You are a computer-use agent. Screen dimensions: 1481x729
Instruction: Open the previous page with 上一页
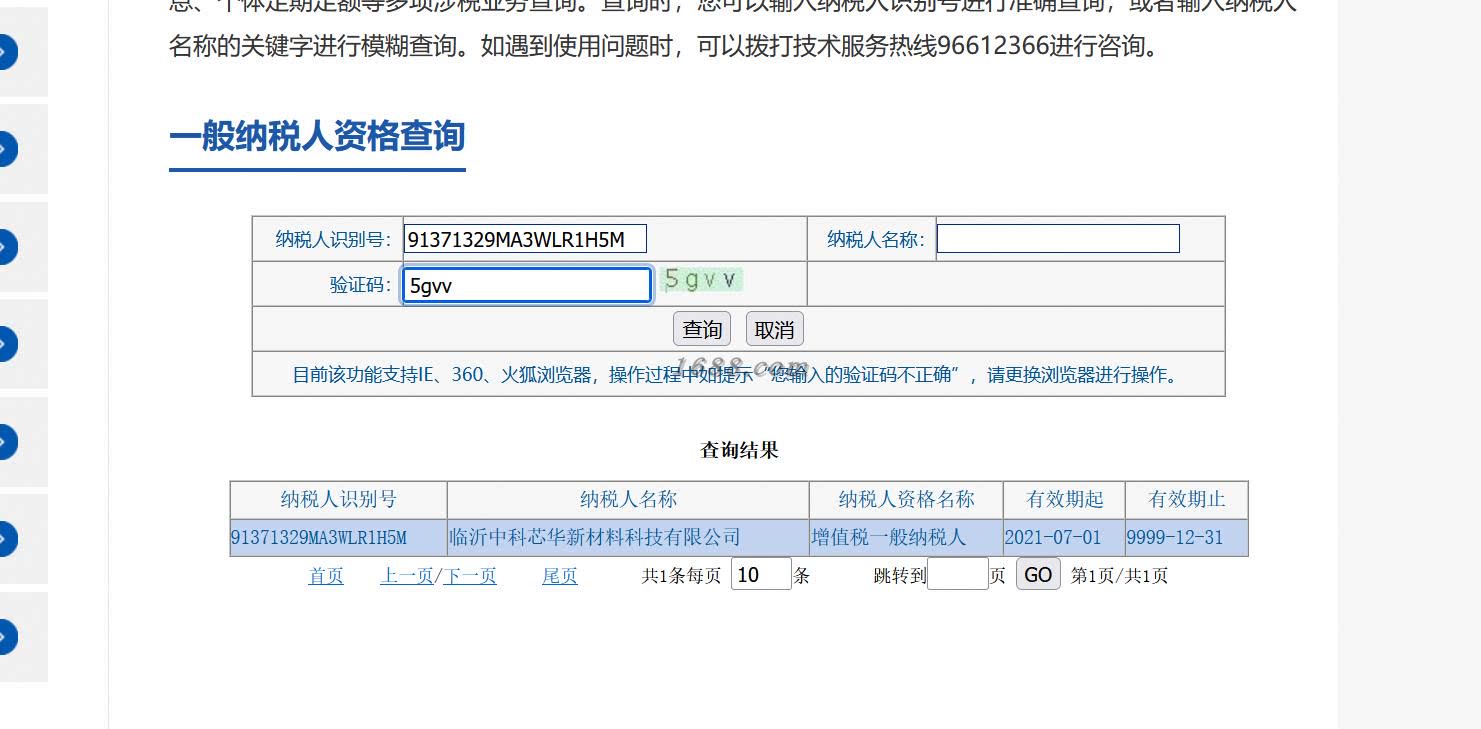407,576
